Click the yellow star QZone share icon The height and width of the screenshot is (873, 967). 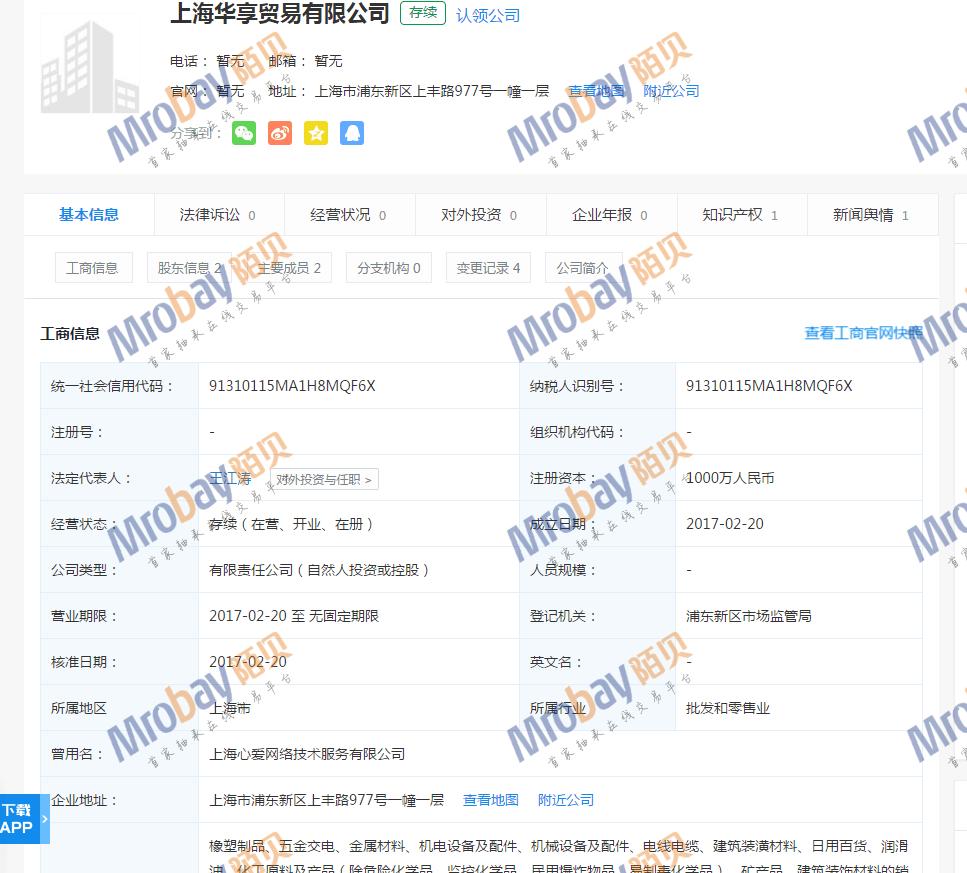(x=316, y=133)
